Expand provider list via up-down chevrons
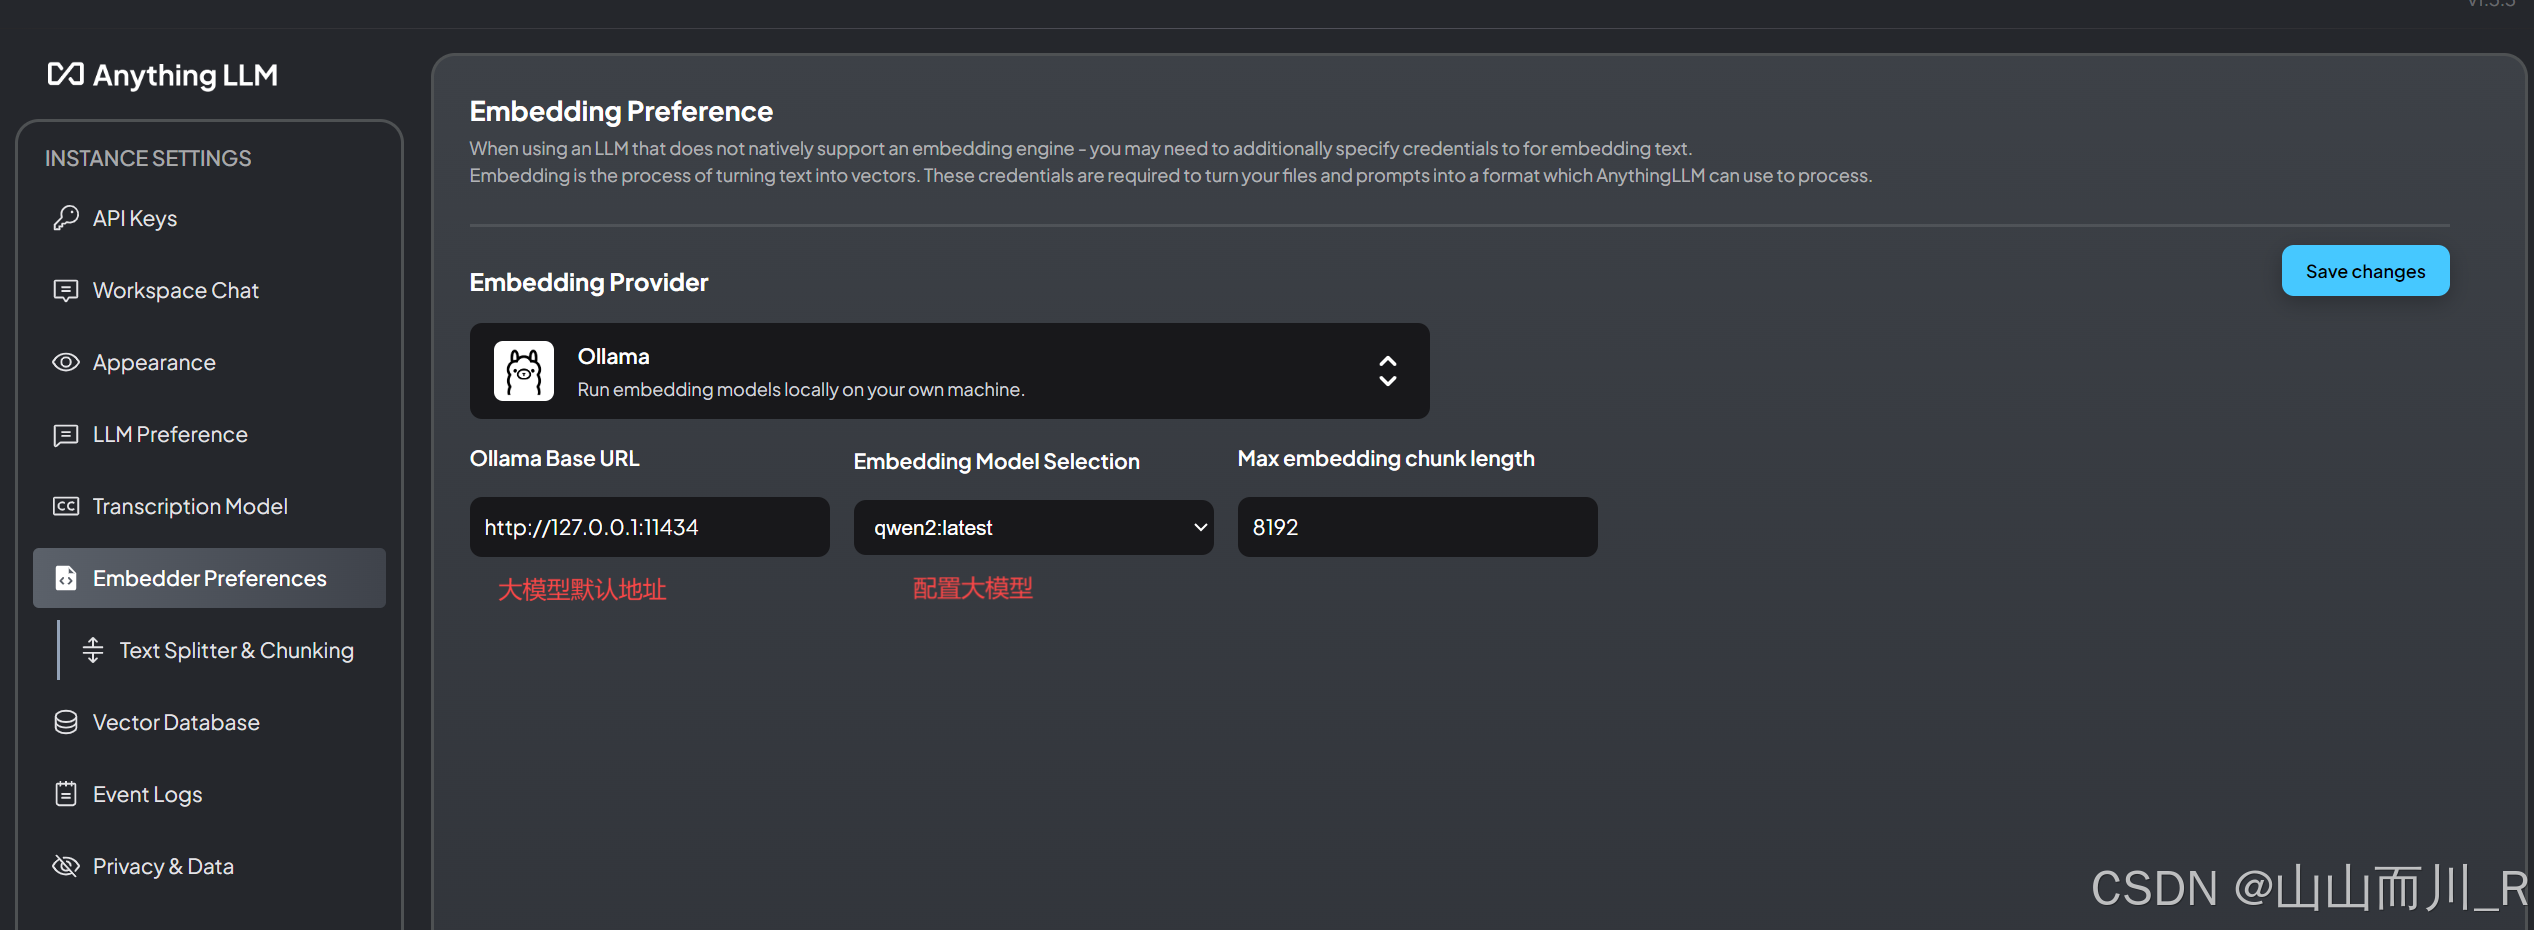The image size is (2534, 930). [1387, 371]
